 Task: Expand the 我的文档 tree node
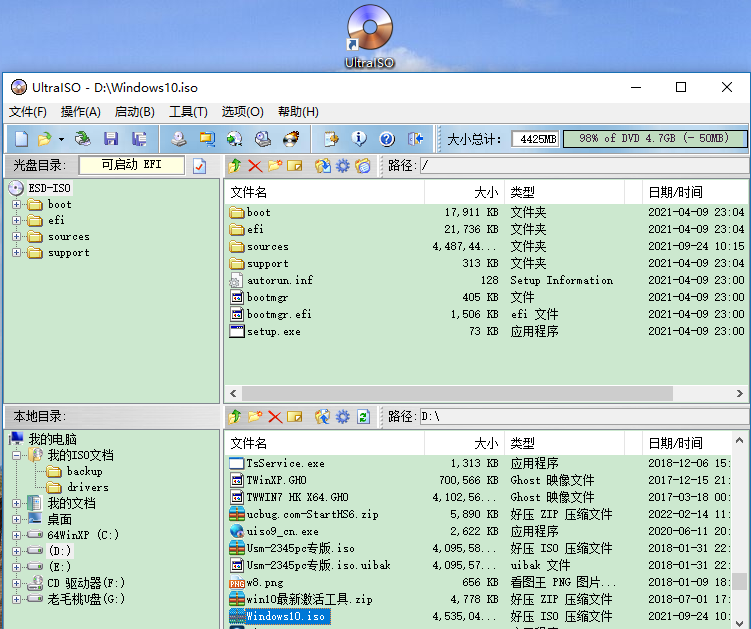point(17,503)
